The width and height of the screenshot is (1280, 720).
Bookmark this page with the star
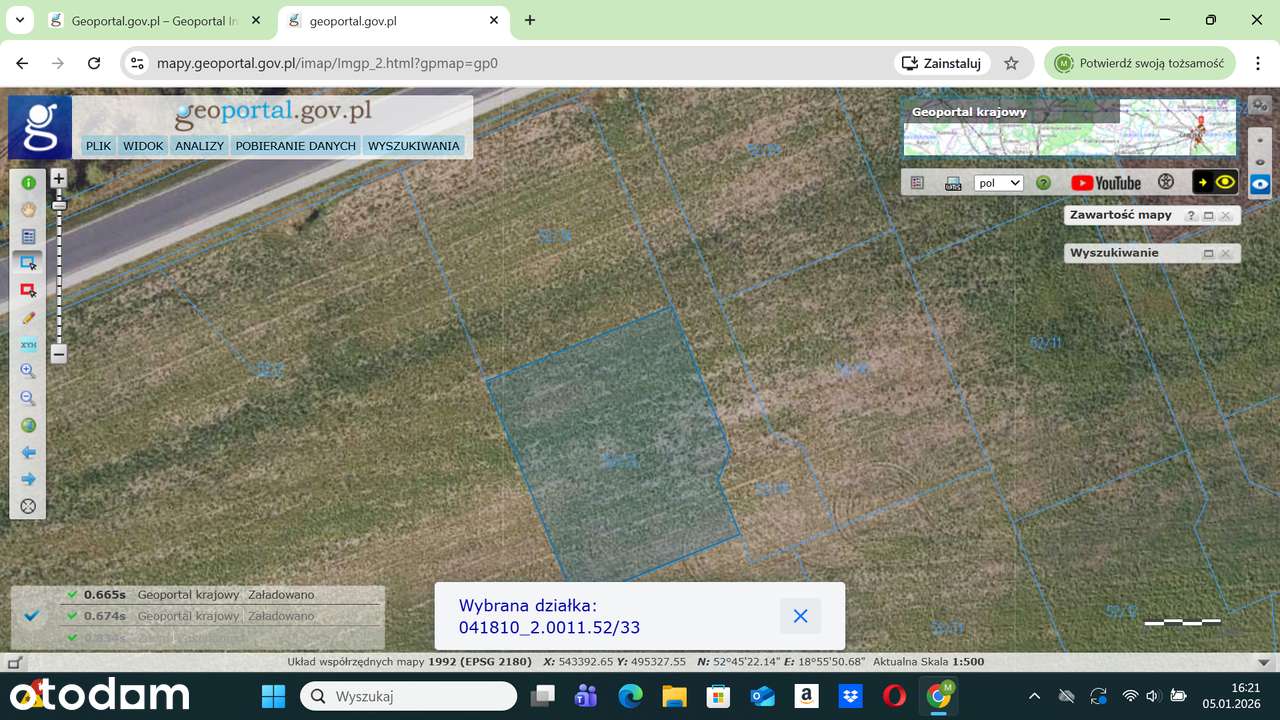(x=1011, y=63)
